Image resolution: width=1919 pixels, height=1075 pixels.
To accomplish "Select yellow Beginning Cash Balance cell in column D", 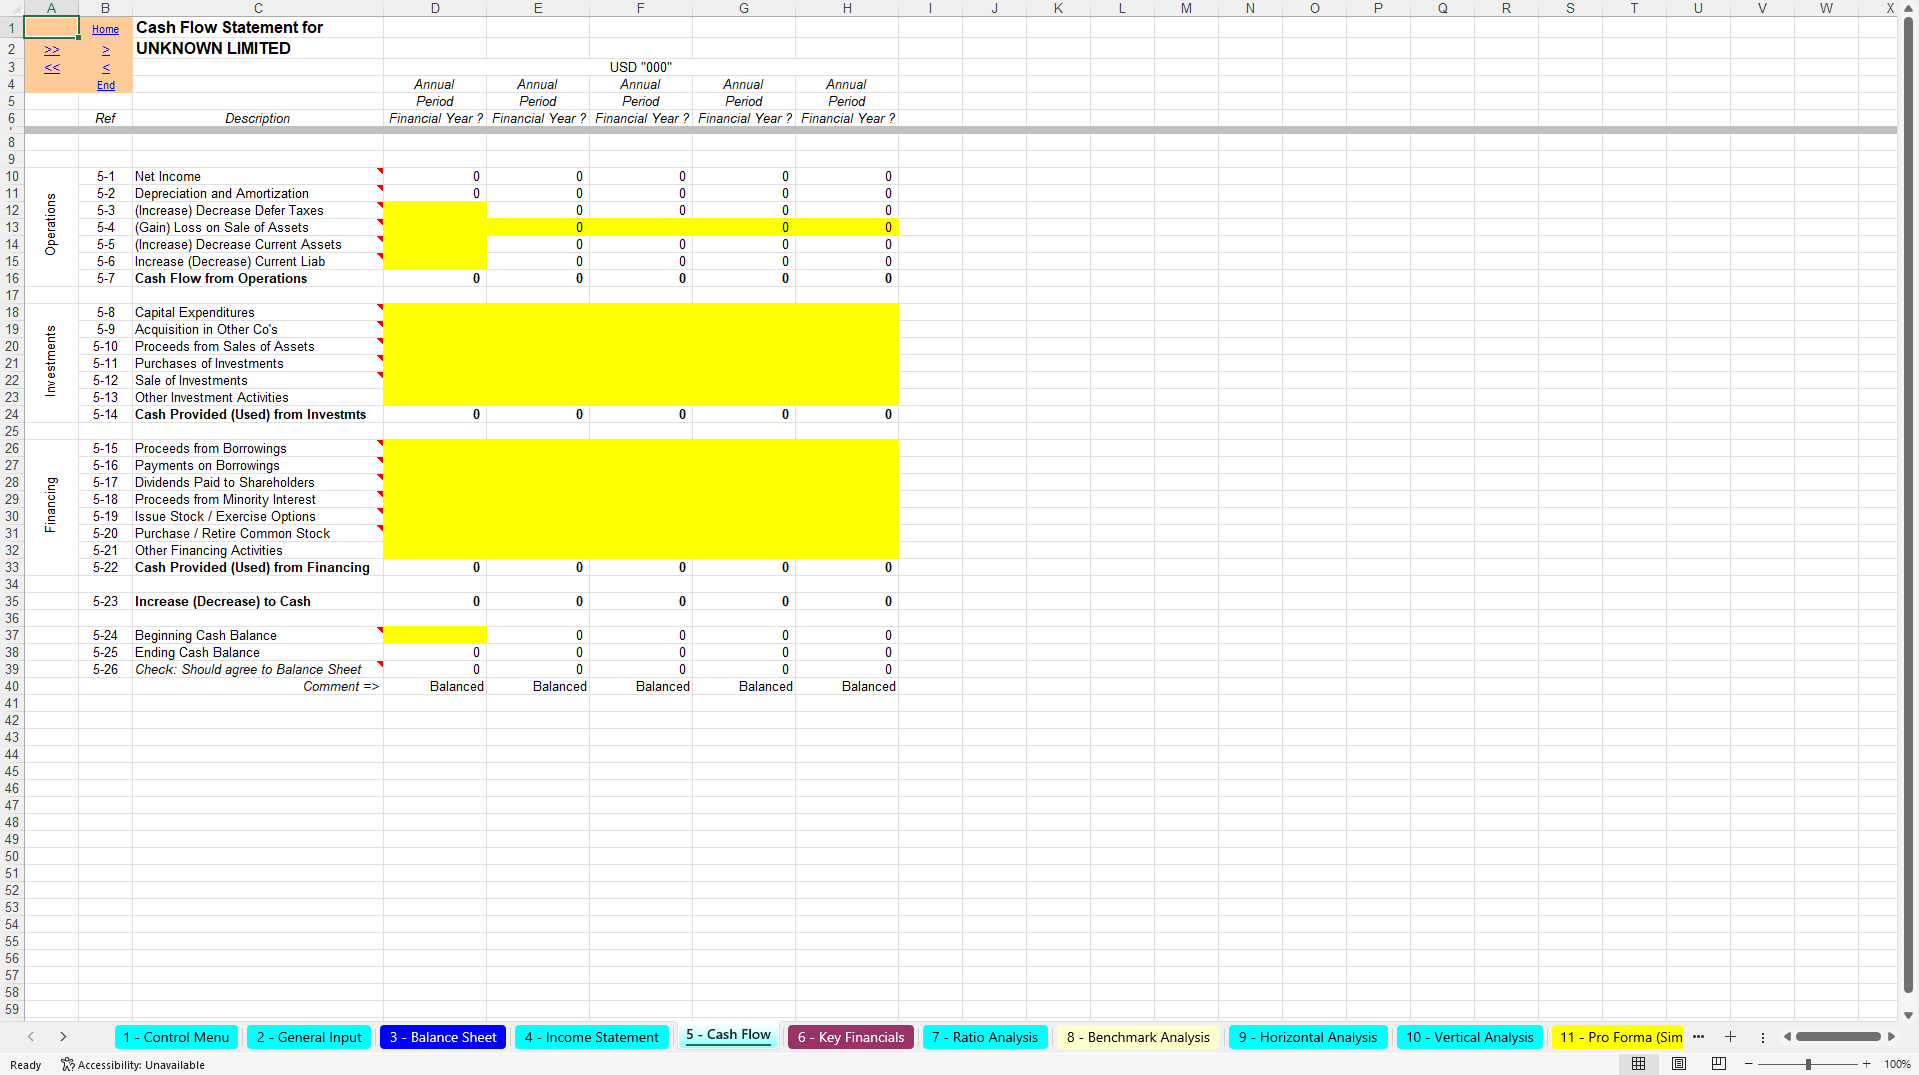I will point(435,635).
